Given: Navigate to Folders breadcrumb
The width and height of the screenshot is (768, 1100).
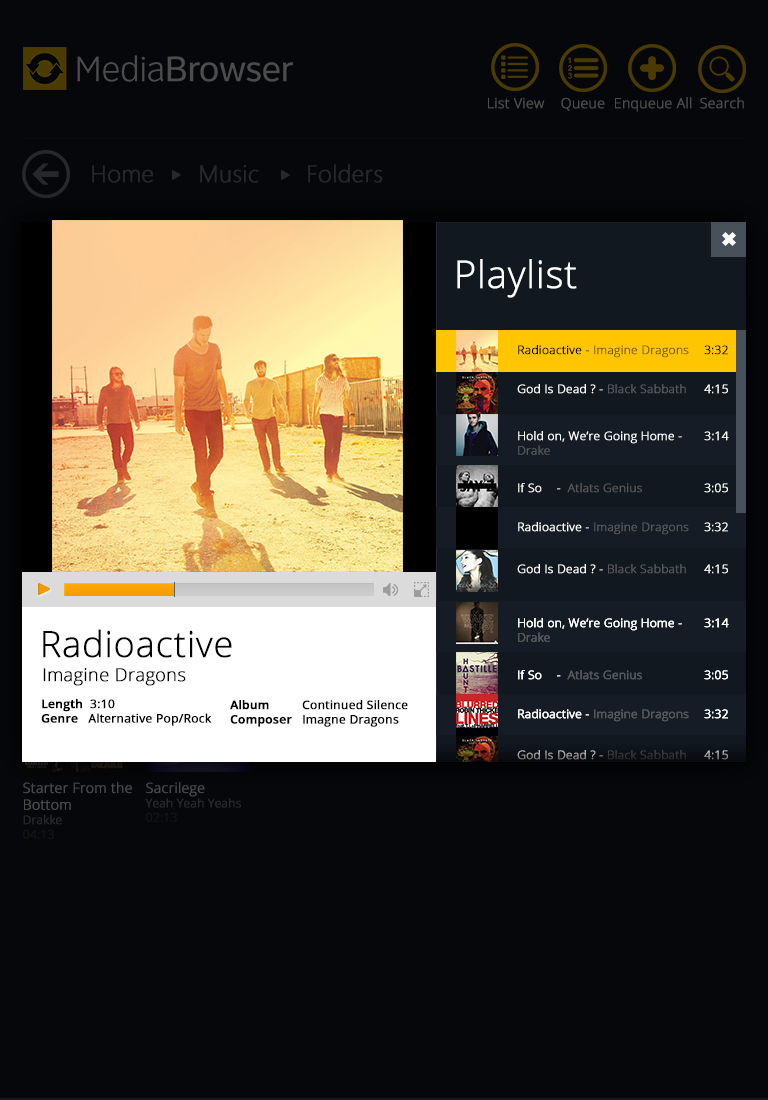Looking at the screenshot, I should [344, 174].
